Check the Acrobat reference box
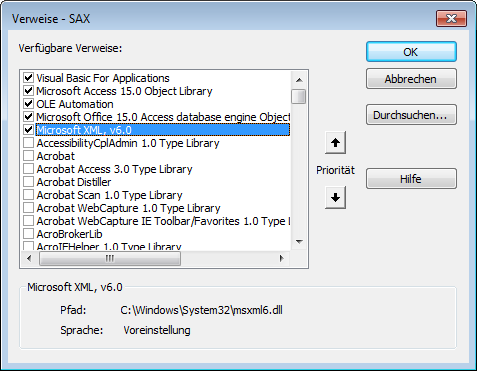 (28, 156)
